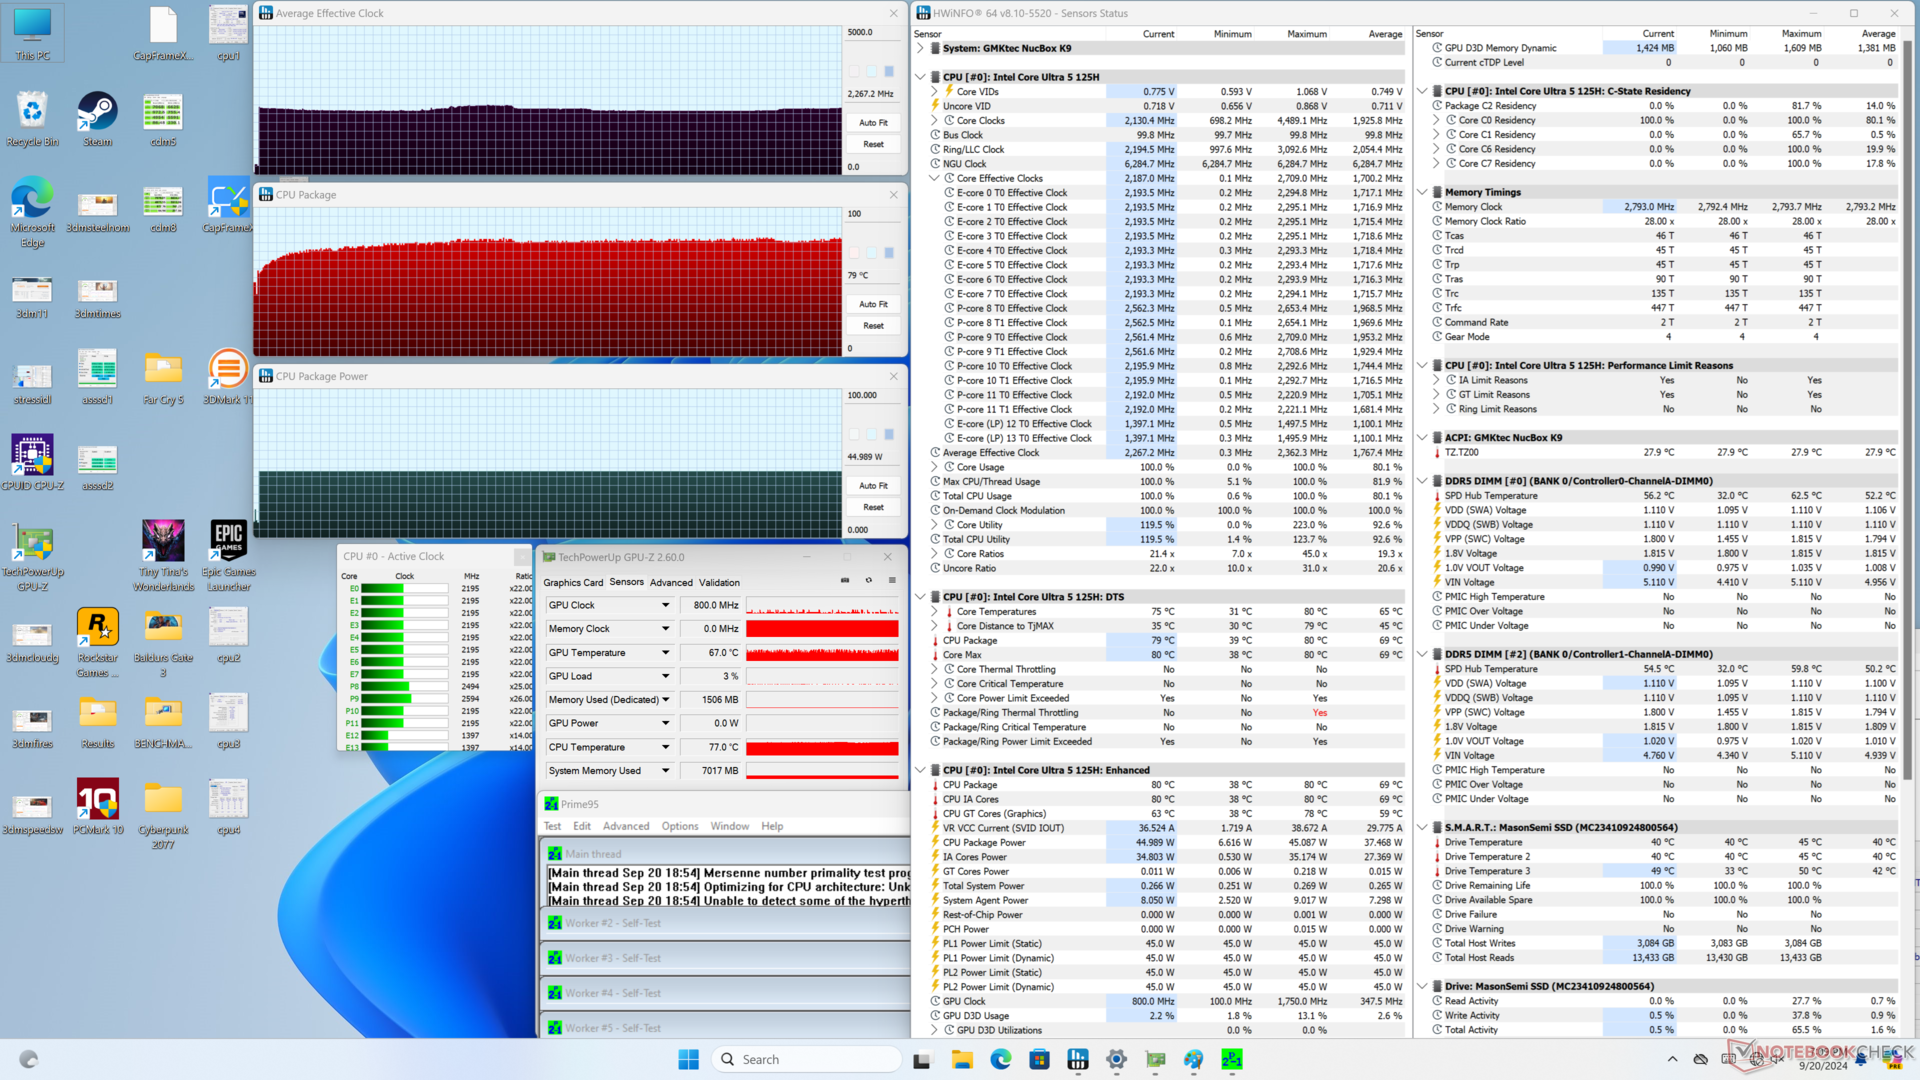The width and height of the screenshot is (1920, 1080).
Task: Click GPU-Z icon in the taskbar
Action: 1155,1059
